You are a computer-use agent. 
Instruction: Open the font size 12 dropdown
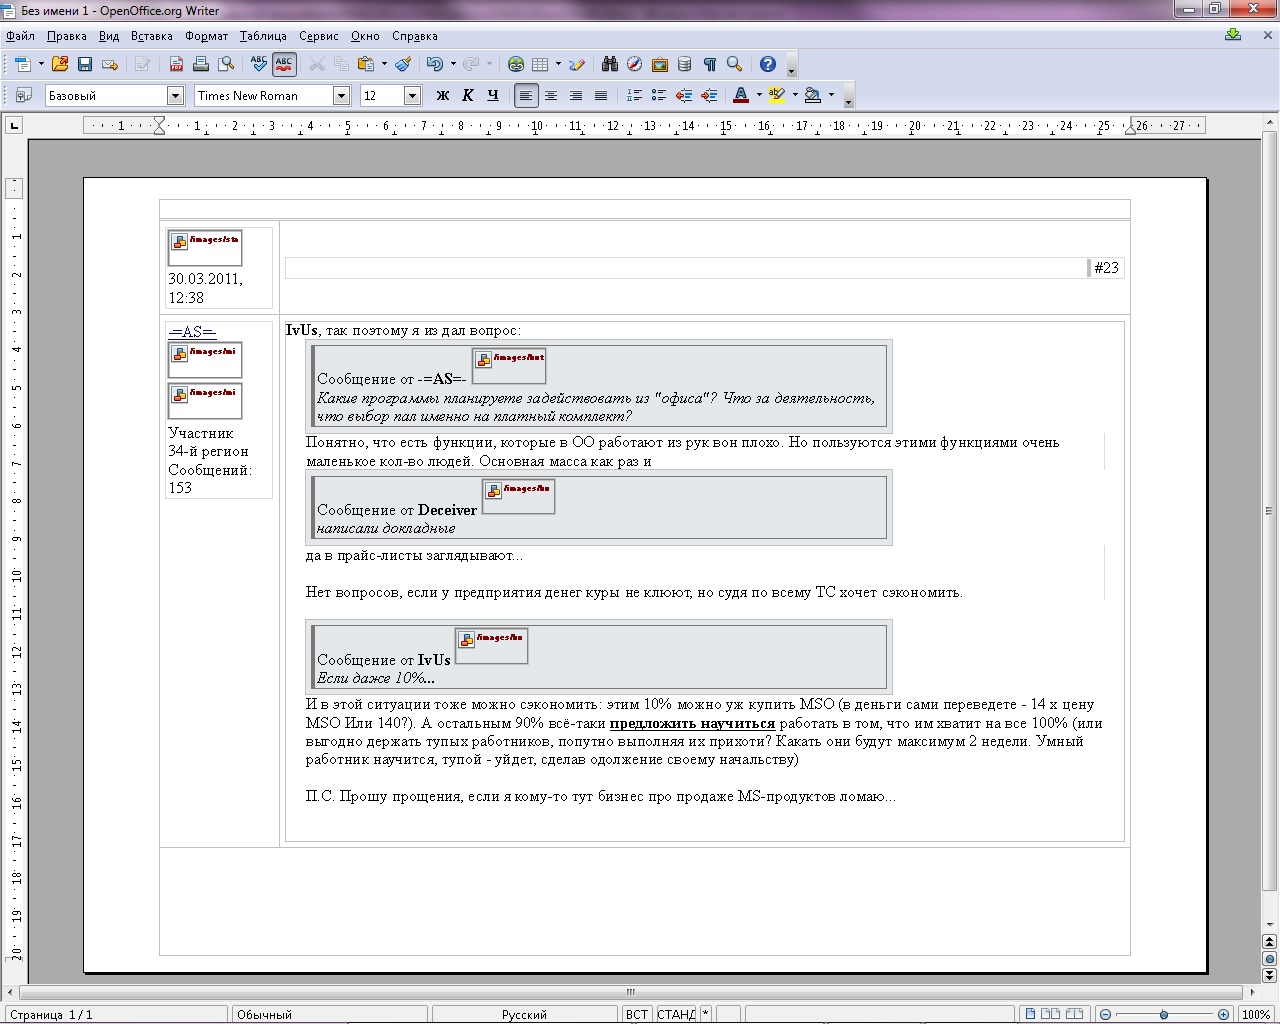(412, 96)
